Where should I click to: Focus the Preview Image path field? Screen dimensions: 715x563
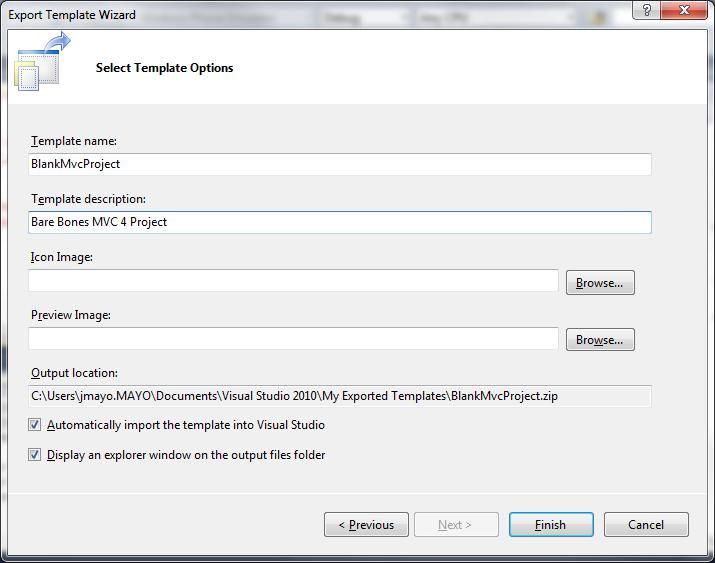point(293,339)
